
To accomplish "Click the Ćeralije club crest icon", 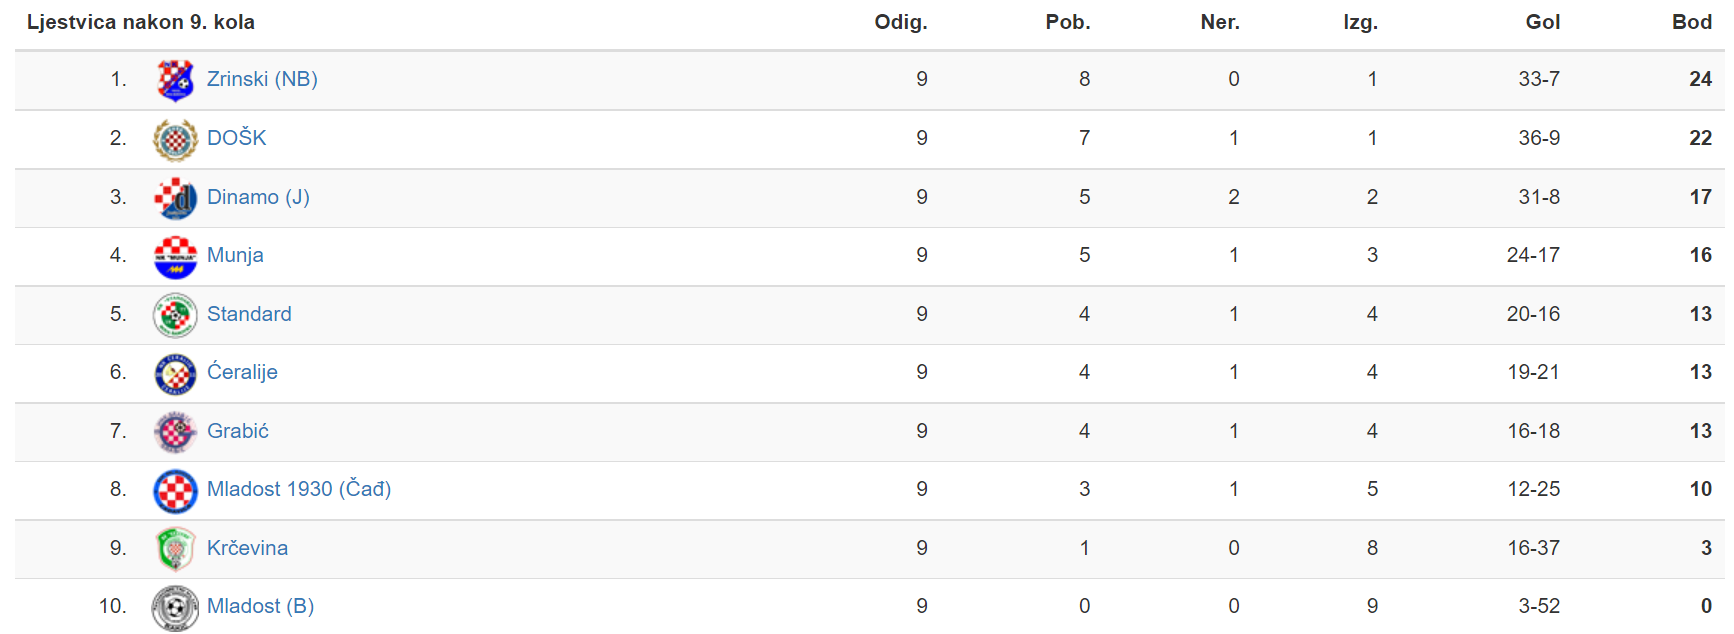I will (x=175, y=374).
